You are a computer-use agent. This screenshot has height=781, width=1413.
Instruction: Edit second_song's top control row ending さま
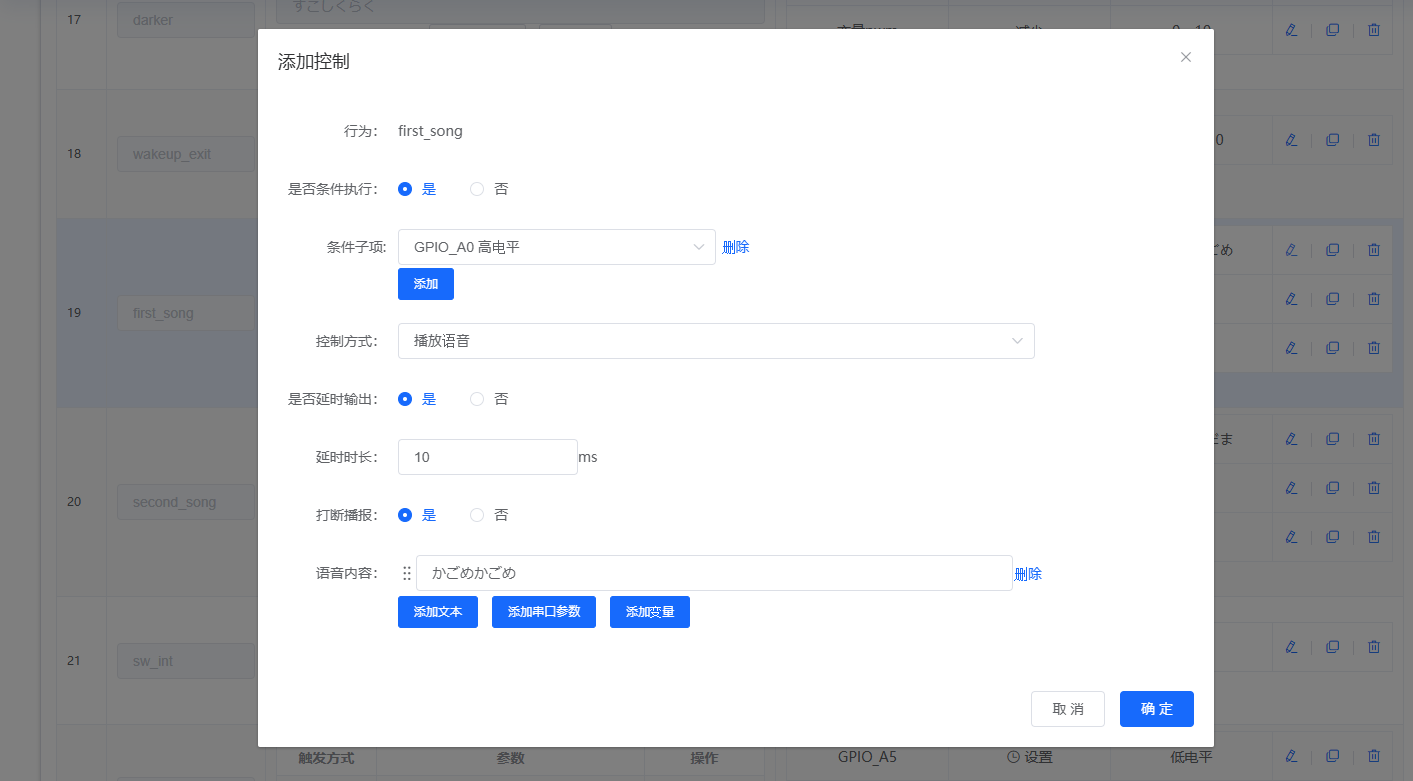[1291, 439]
